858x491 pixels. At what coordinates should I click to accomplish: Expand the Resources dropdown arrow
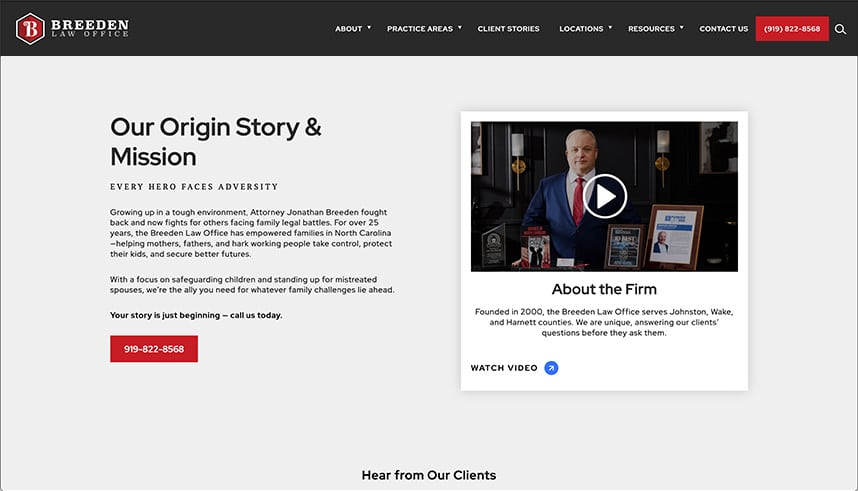click(x=682, y=27)
